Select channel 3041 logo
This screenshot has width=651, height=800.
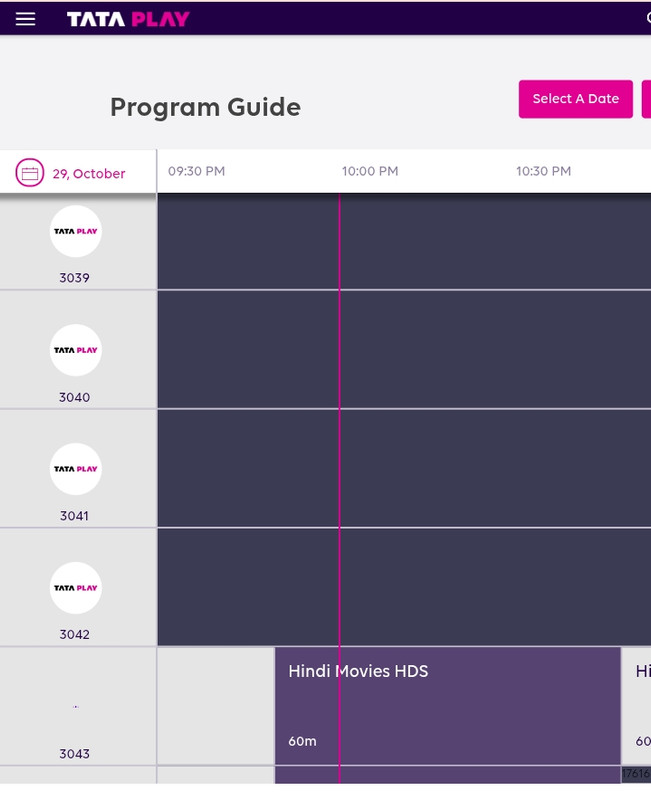(x=76, y=469)
